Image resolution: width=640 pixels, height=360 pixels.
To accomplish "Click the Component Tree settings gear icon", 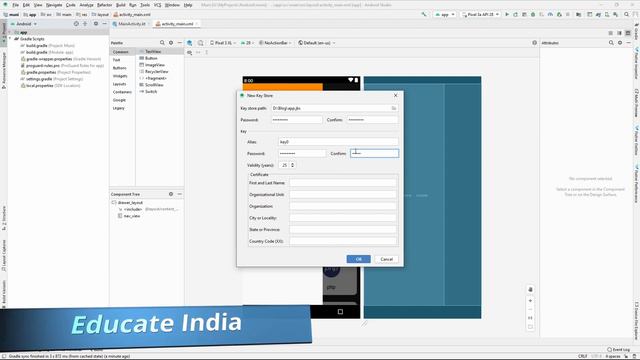I will 171,194.
